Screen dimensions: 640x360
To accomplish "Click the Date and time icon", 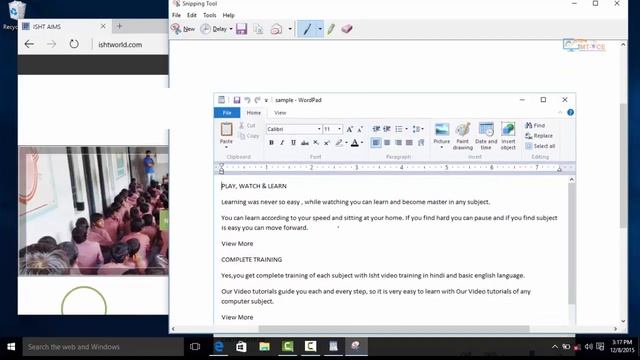I will pyautogui.click(x=486, y=130).
